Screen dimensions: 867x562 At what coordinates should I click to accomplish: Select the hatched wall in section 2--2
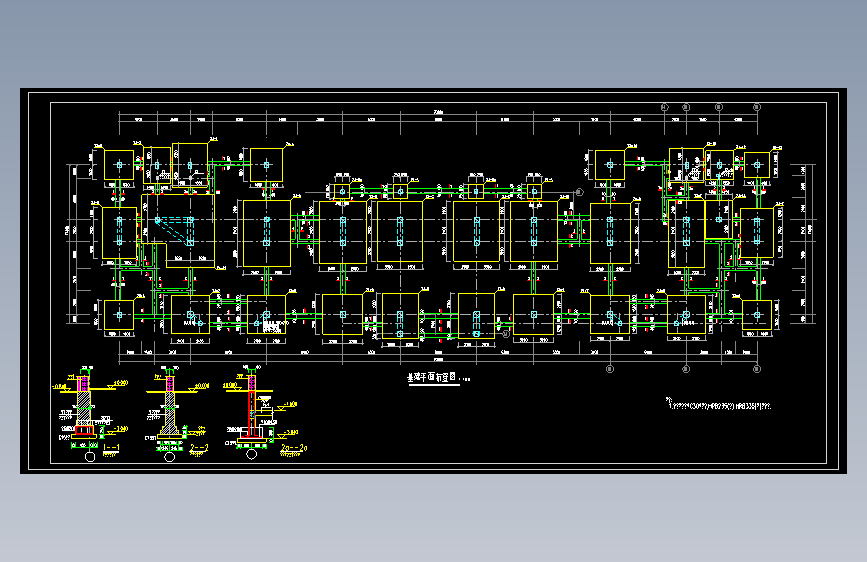pyautogui.click(x=170, y=412)
